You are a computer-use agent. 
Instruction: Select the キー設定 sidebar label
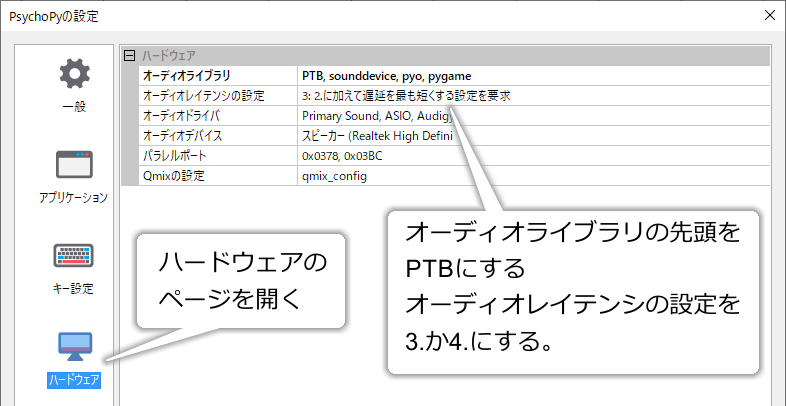[73, 289]
